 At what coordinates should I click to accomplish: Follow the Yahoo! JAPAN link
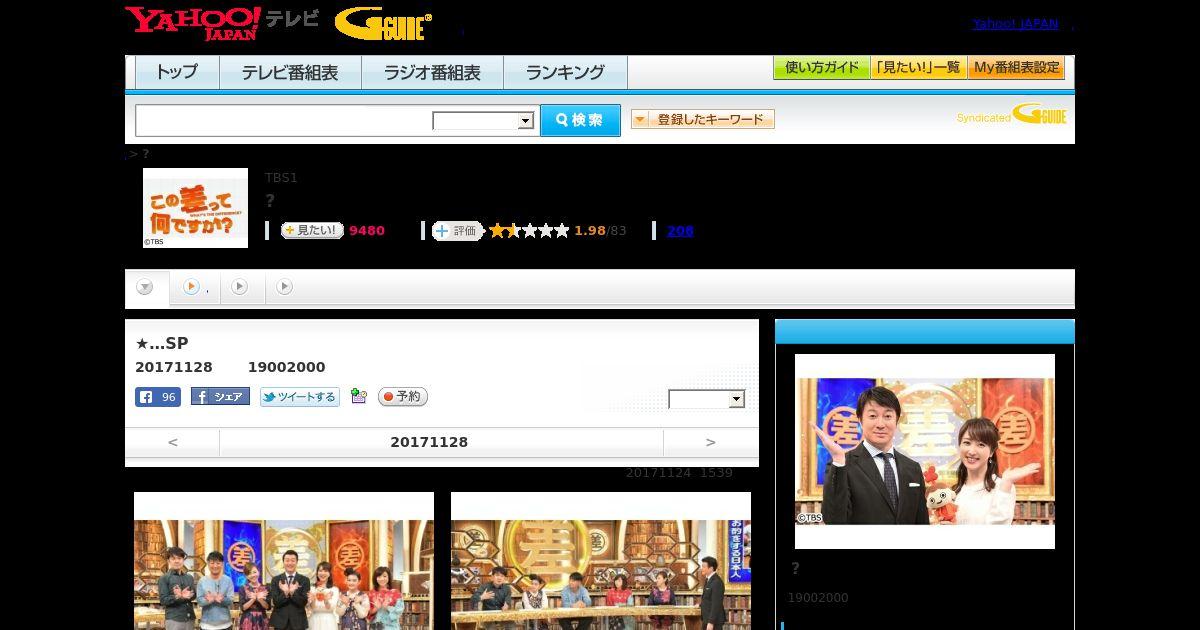coord(1015,24)
